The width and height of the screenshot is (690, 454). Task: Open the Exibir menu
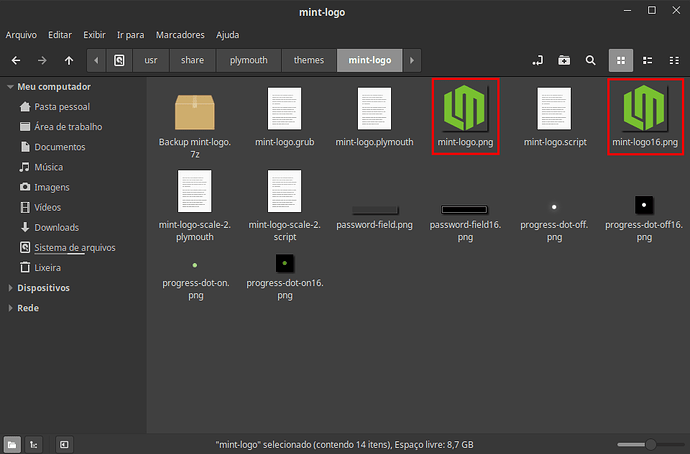(95, 35)
